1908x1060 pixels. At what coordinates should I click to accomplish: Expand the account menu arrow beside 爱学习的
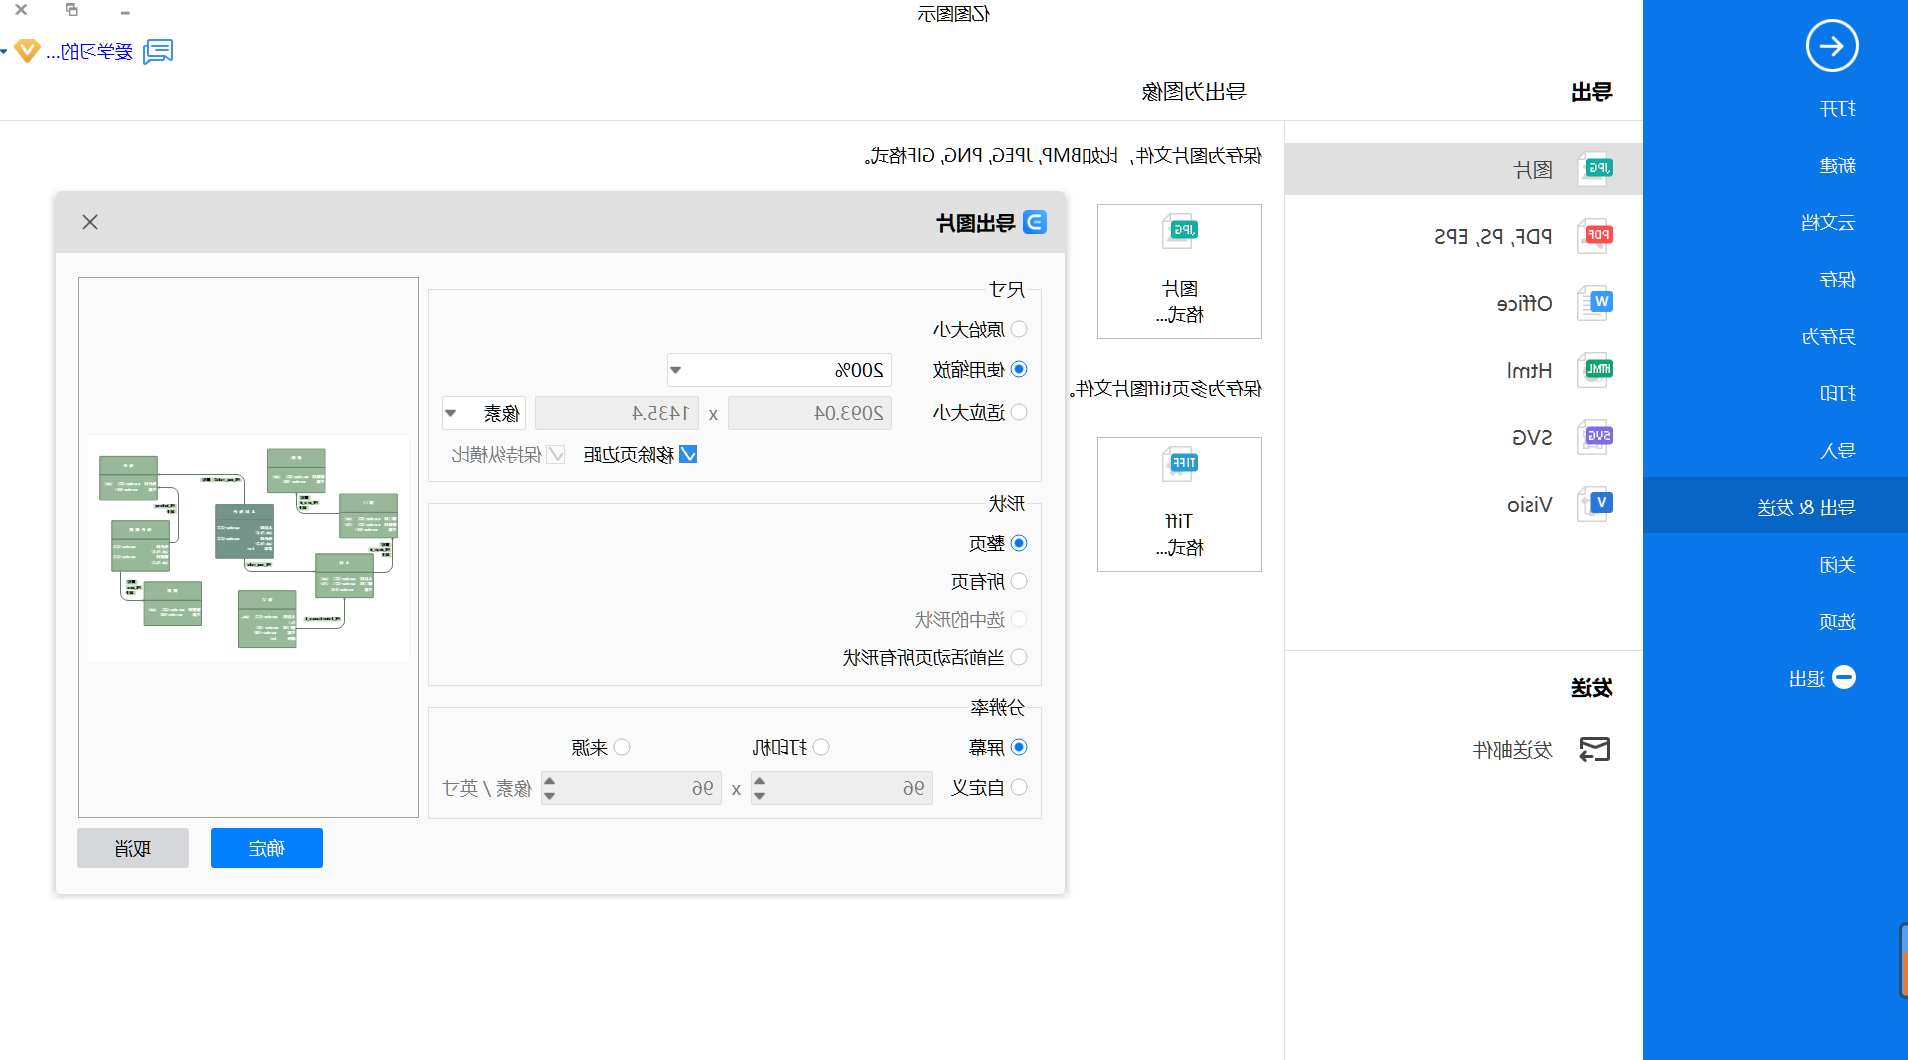(3, 51)
